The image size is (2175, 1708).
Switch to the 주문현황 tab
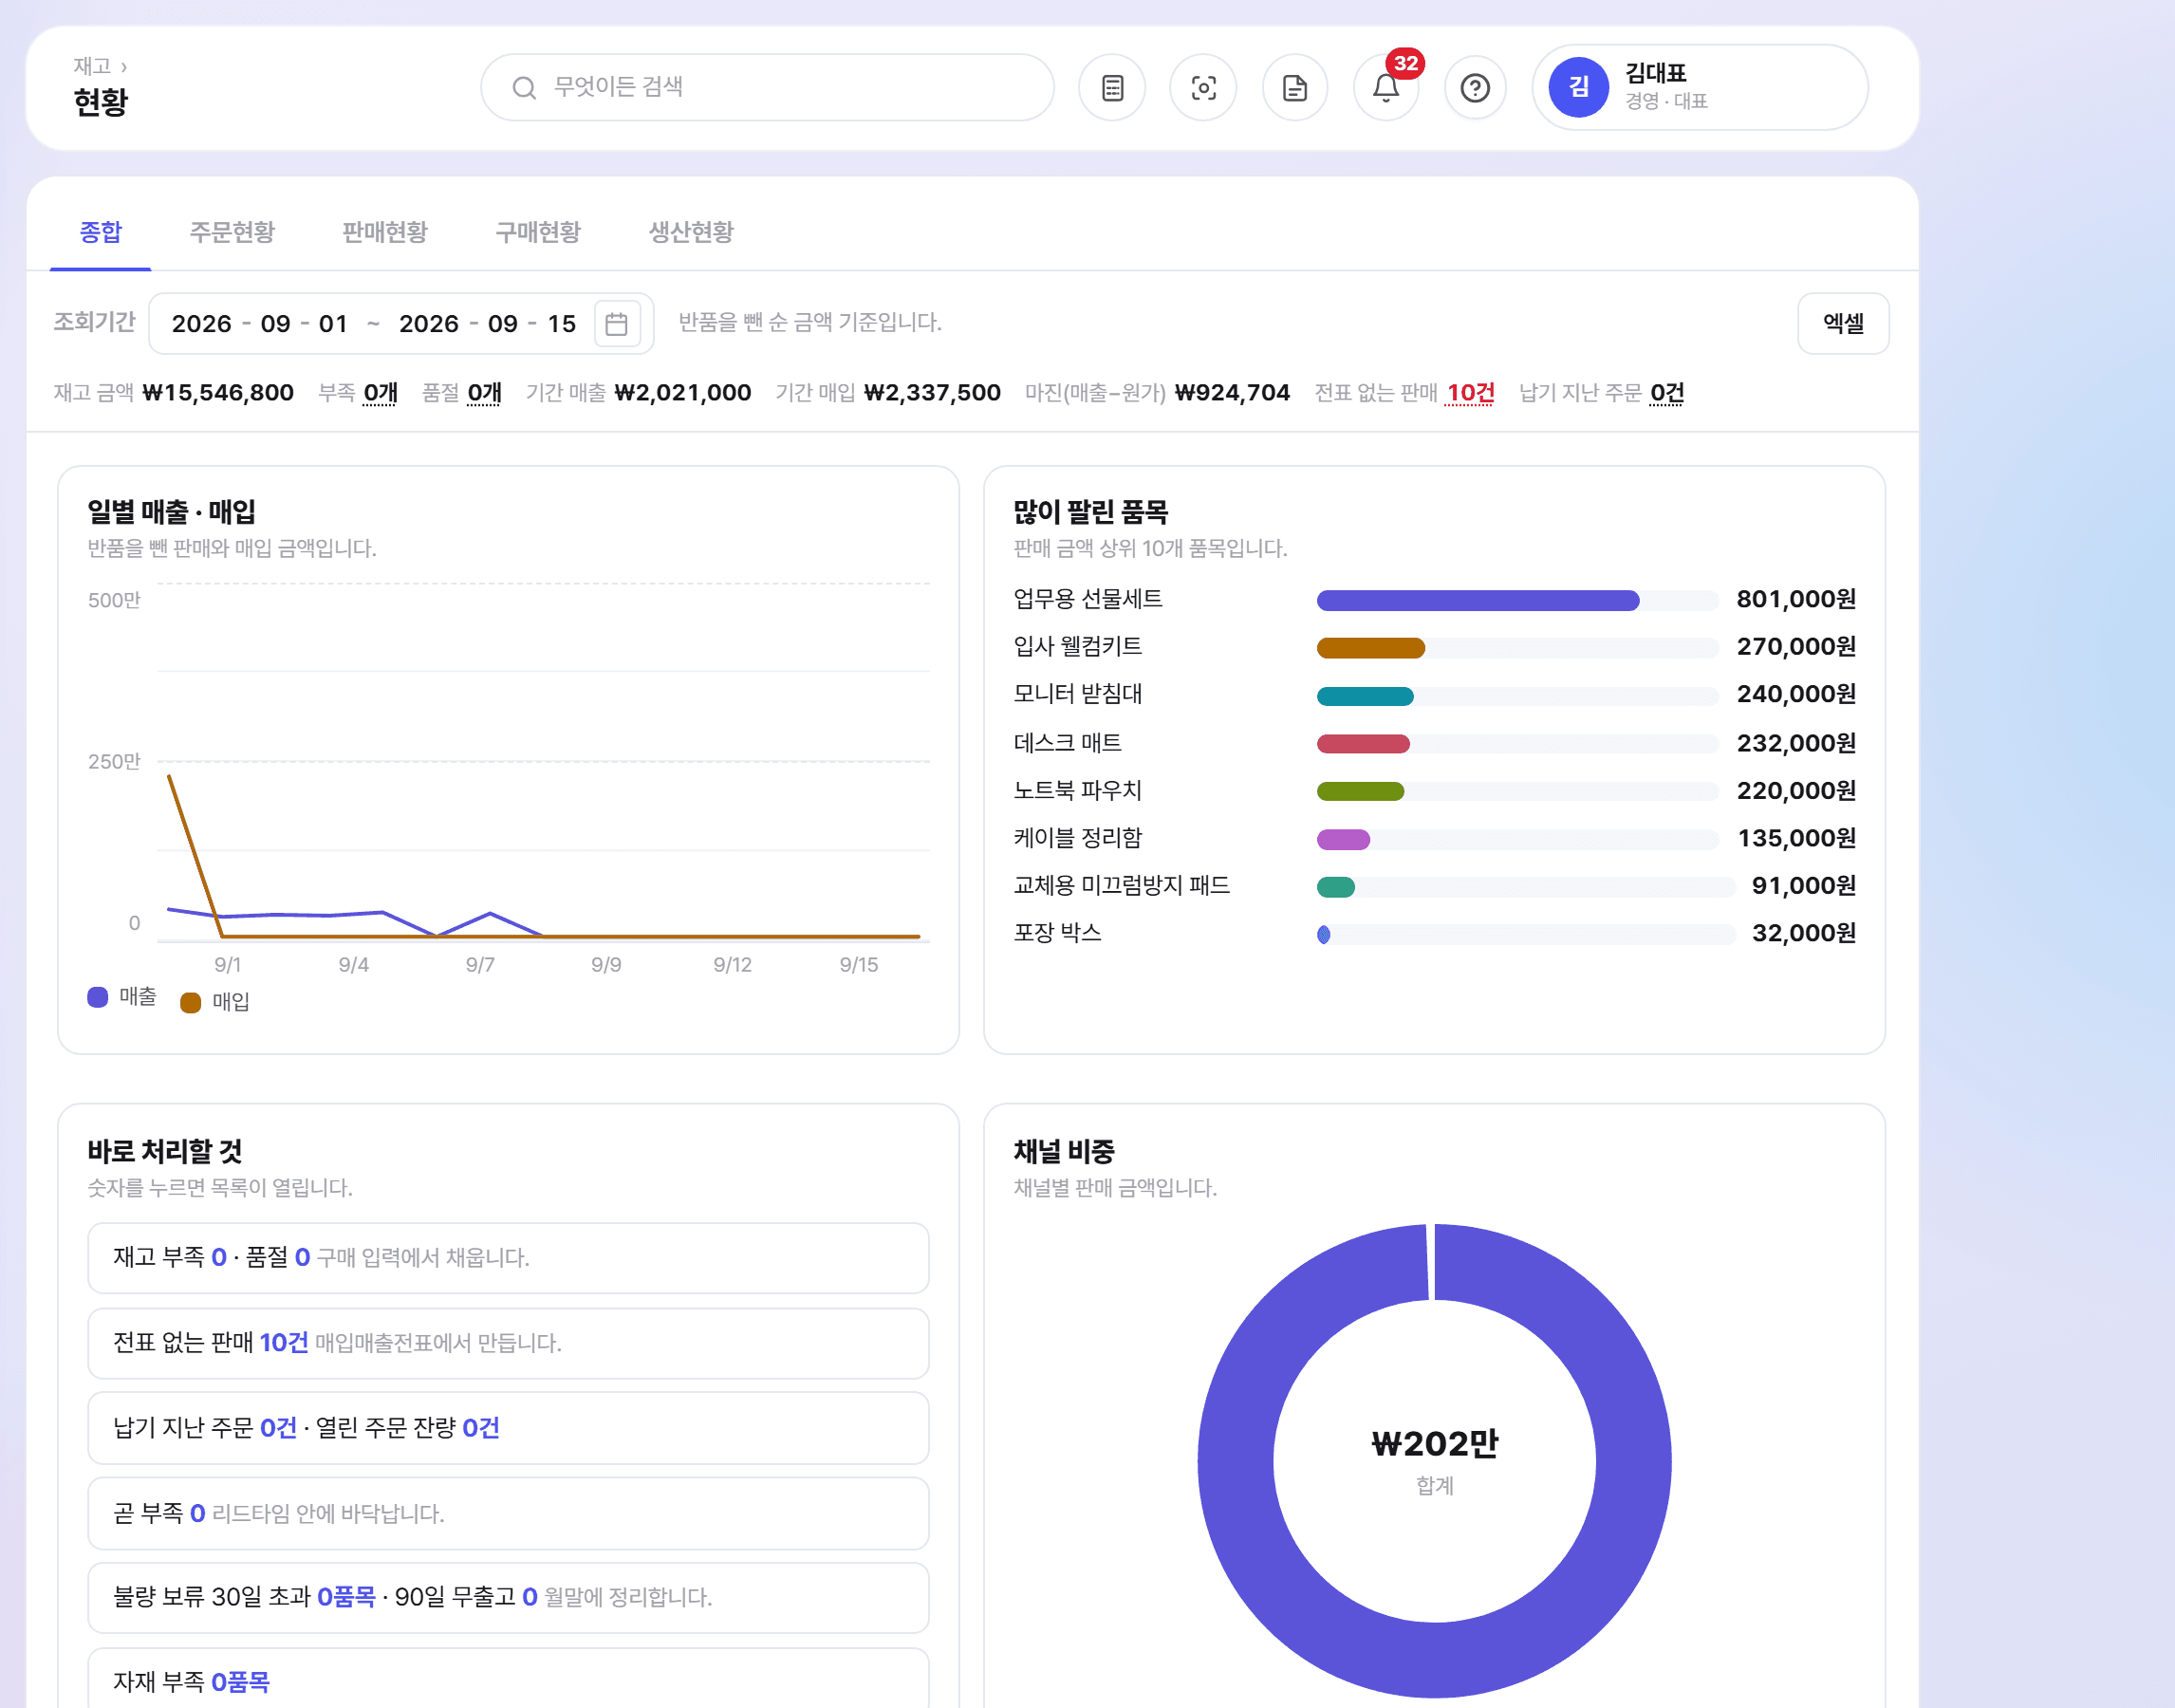point(232,232)
